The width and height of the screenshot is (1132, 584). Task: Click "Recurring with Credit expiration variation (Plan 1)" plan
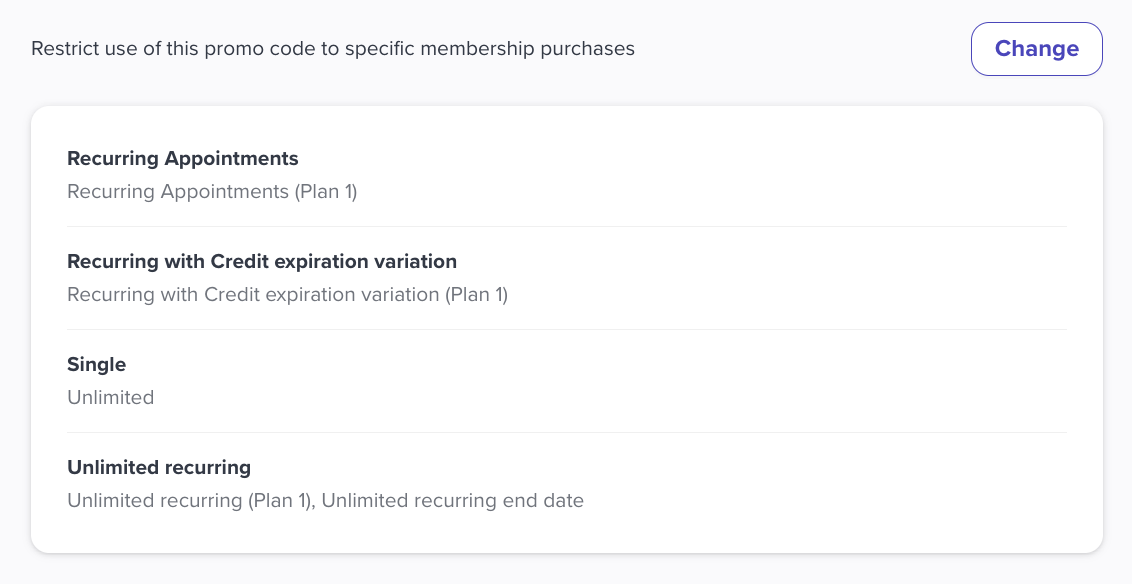coord(287,294)
